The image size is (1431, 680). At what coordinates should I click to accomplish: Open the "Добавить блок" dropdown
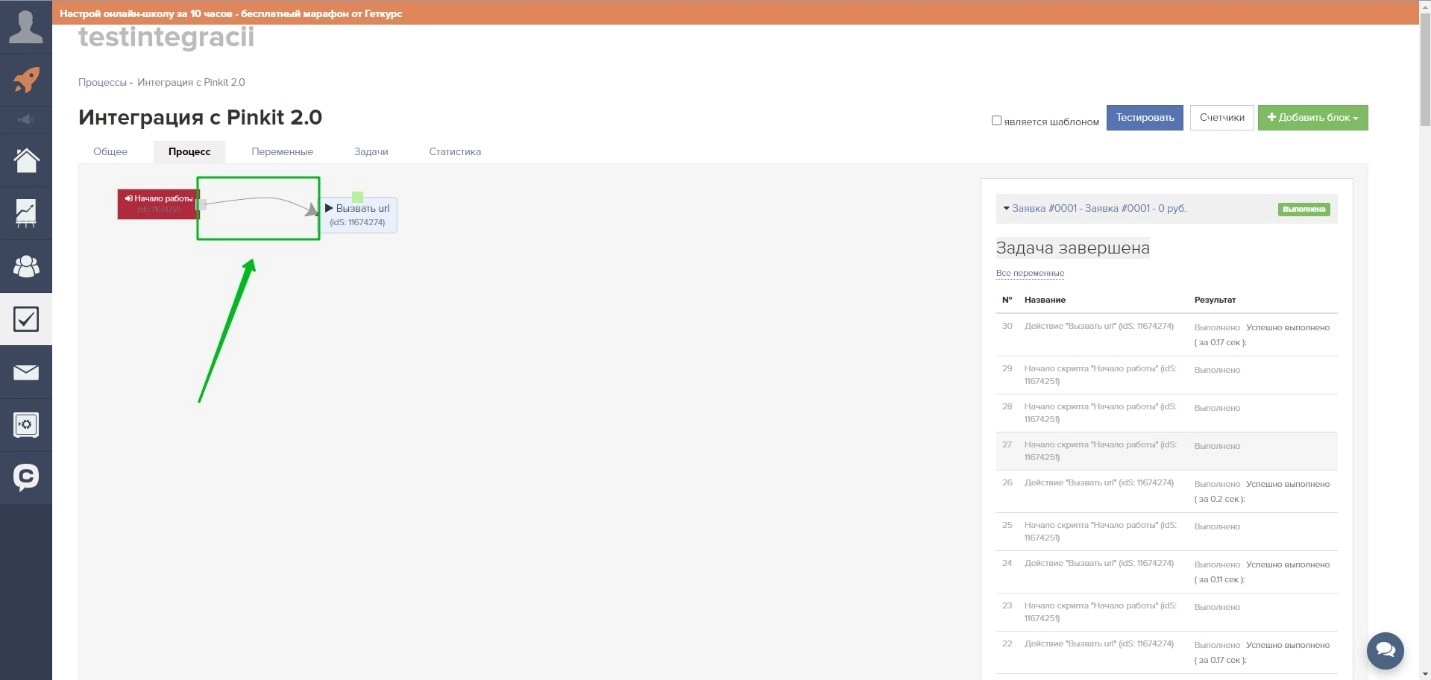click(x=1312, y=118)
